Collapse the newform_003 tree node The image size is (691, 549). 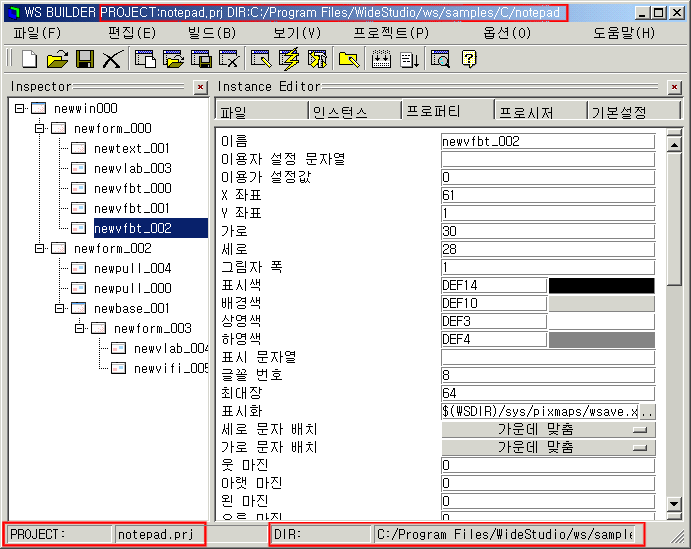tap(80, 328)
